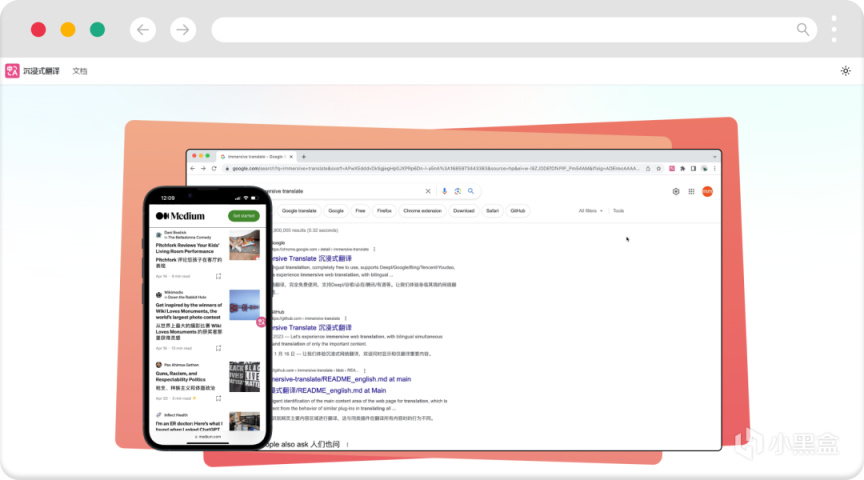Open the 'All filters' dropdown
Screen dimensions: 864x480
tap(590, 211)
